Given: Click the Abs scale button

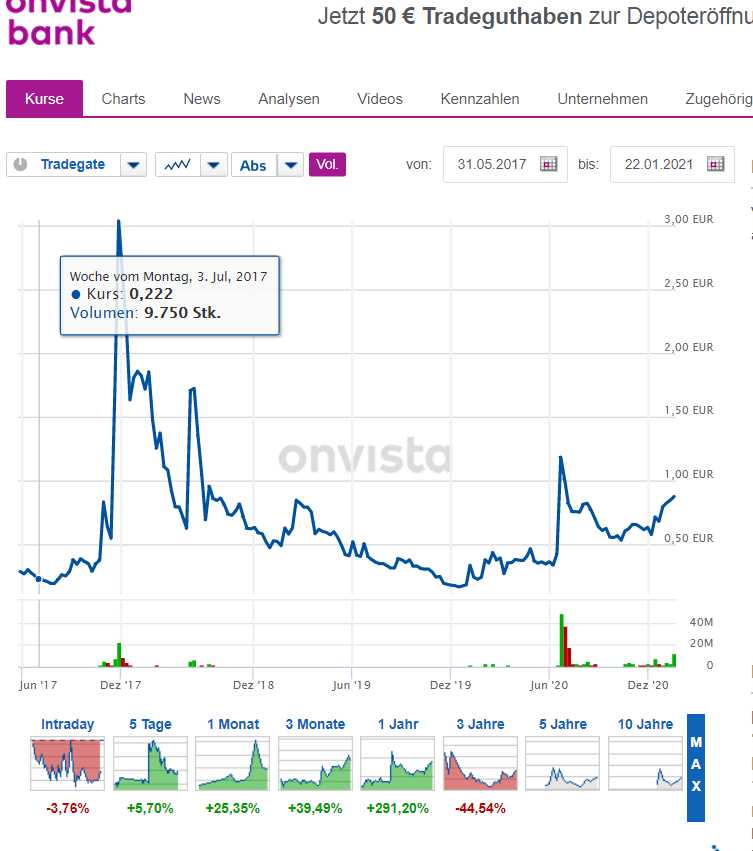Looking at the screenshot, I should tap(253, 165).
